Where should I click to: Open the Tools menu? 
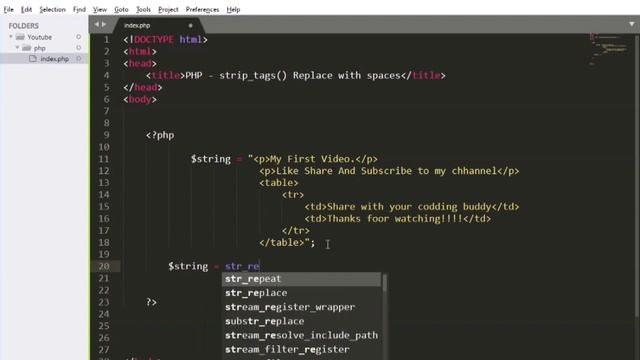[143, 9]
